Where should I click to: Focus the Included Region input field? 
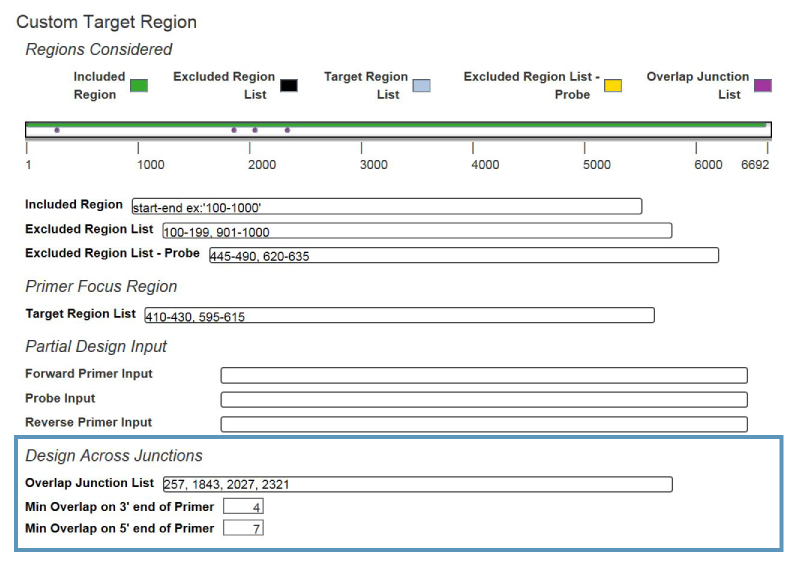pyautogui.click(x=387, y=207)
